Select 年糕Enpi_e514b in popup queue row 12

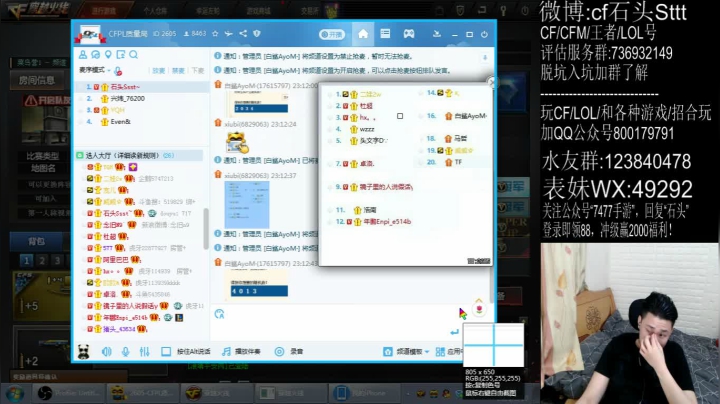coord(387,222)
